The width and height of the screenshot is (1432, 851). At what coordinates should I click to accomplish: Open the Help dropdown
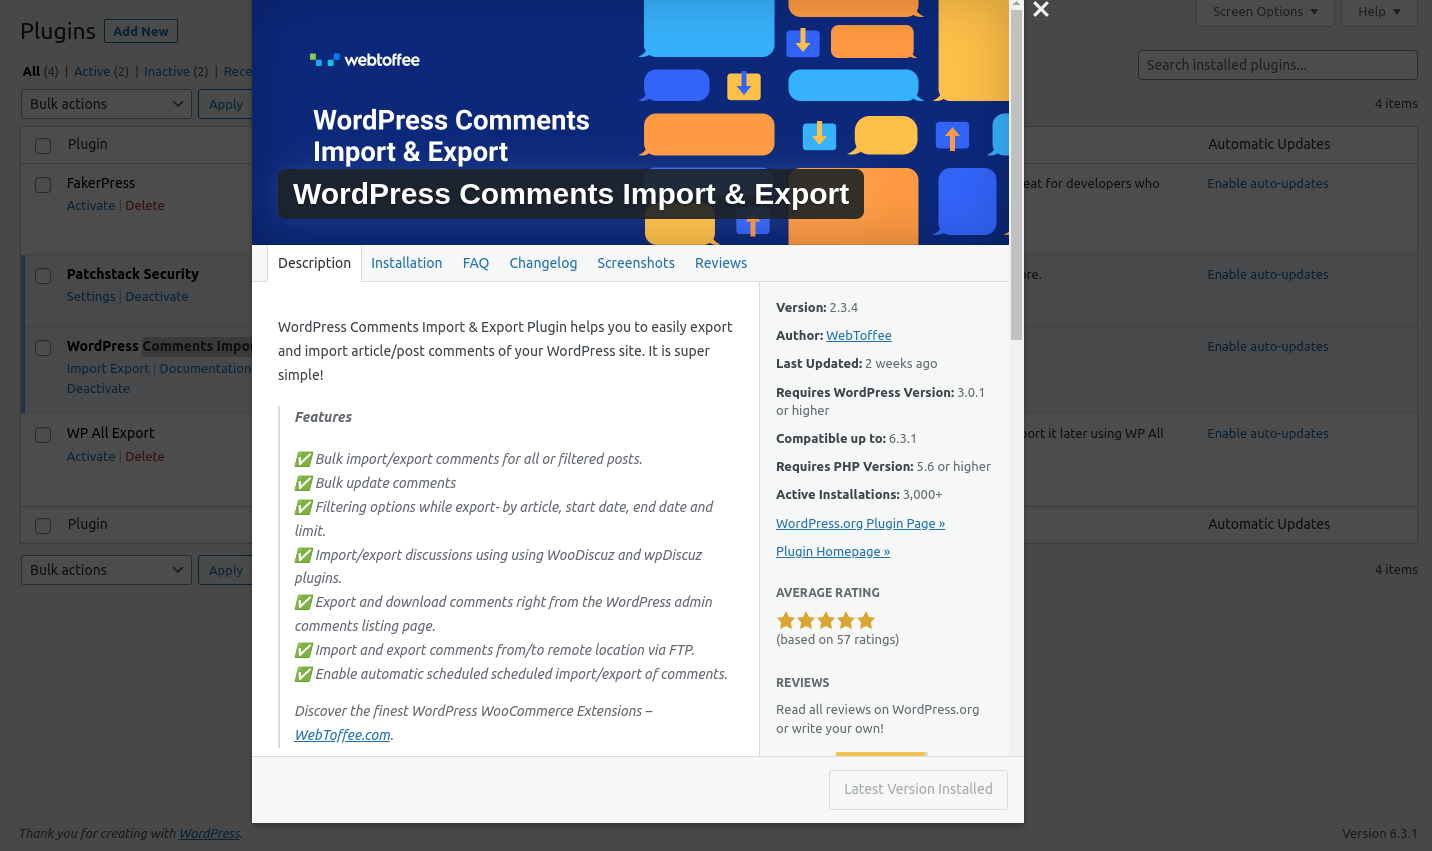point(1379,12)
